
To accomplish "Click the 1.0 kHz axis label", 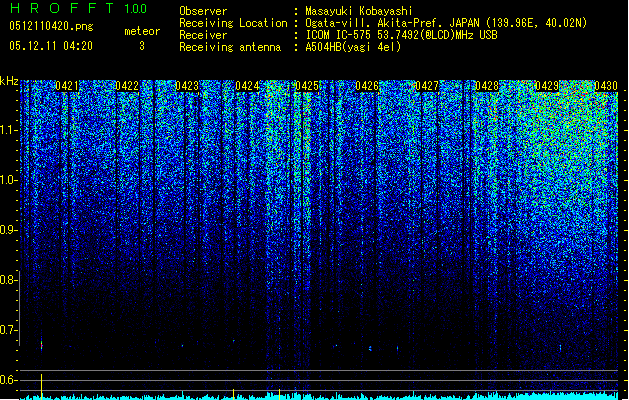I will point(8,180).
